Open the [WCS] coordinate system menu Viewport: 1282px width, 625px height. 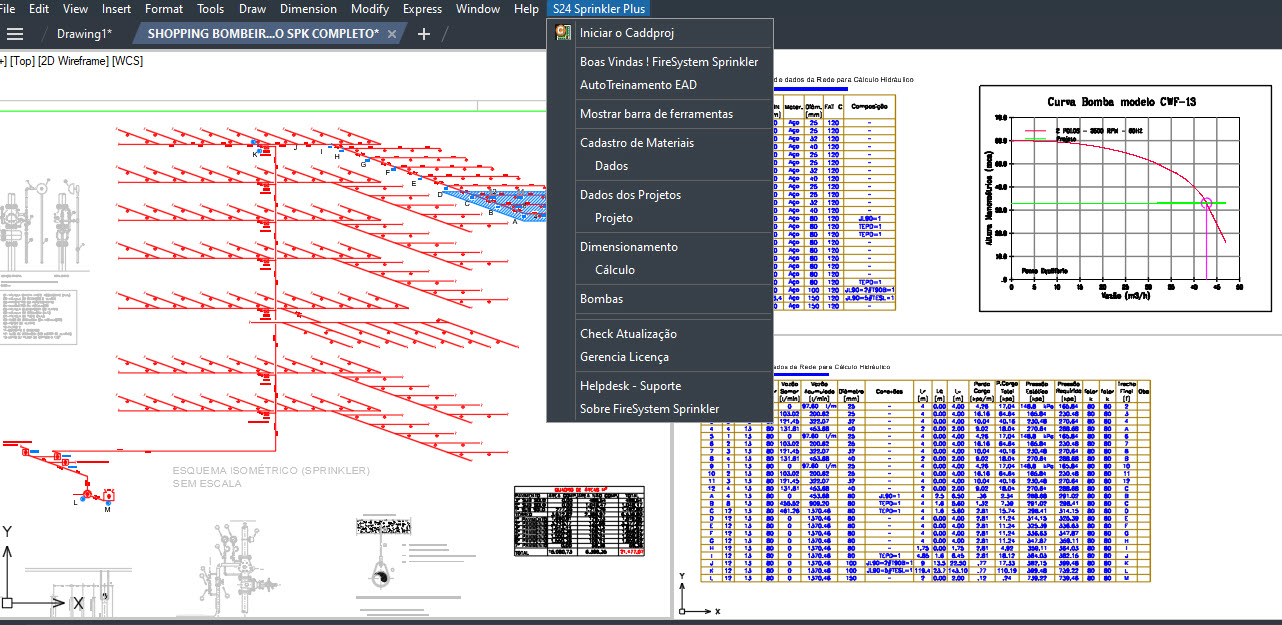tap(128, 61)
